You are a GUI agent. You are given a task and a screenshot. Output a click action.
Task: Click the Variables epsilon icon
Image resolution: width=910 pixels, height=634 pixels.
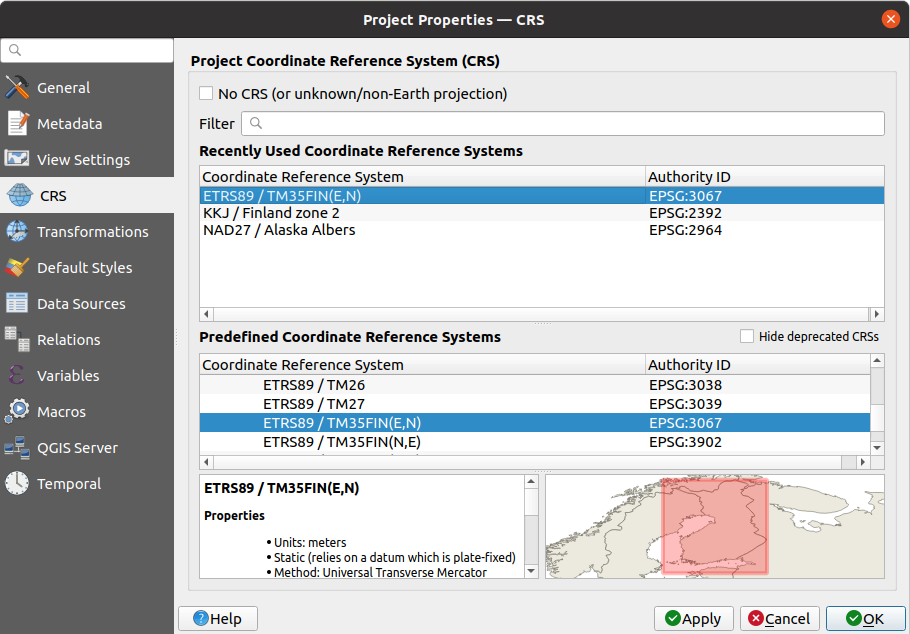[x=18, y=375]
